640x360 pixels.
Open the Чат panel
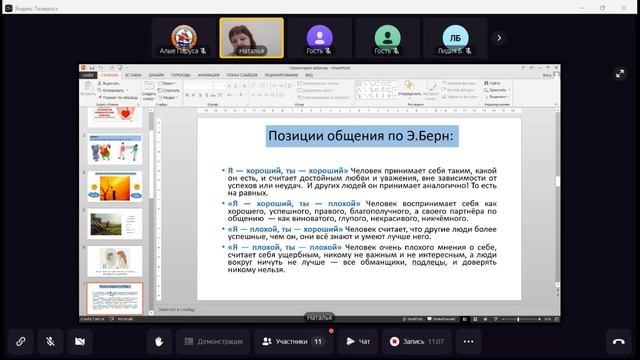point(358,341)
